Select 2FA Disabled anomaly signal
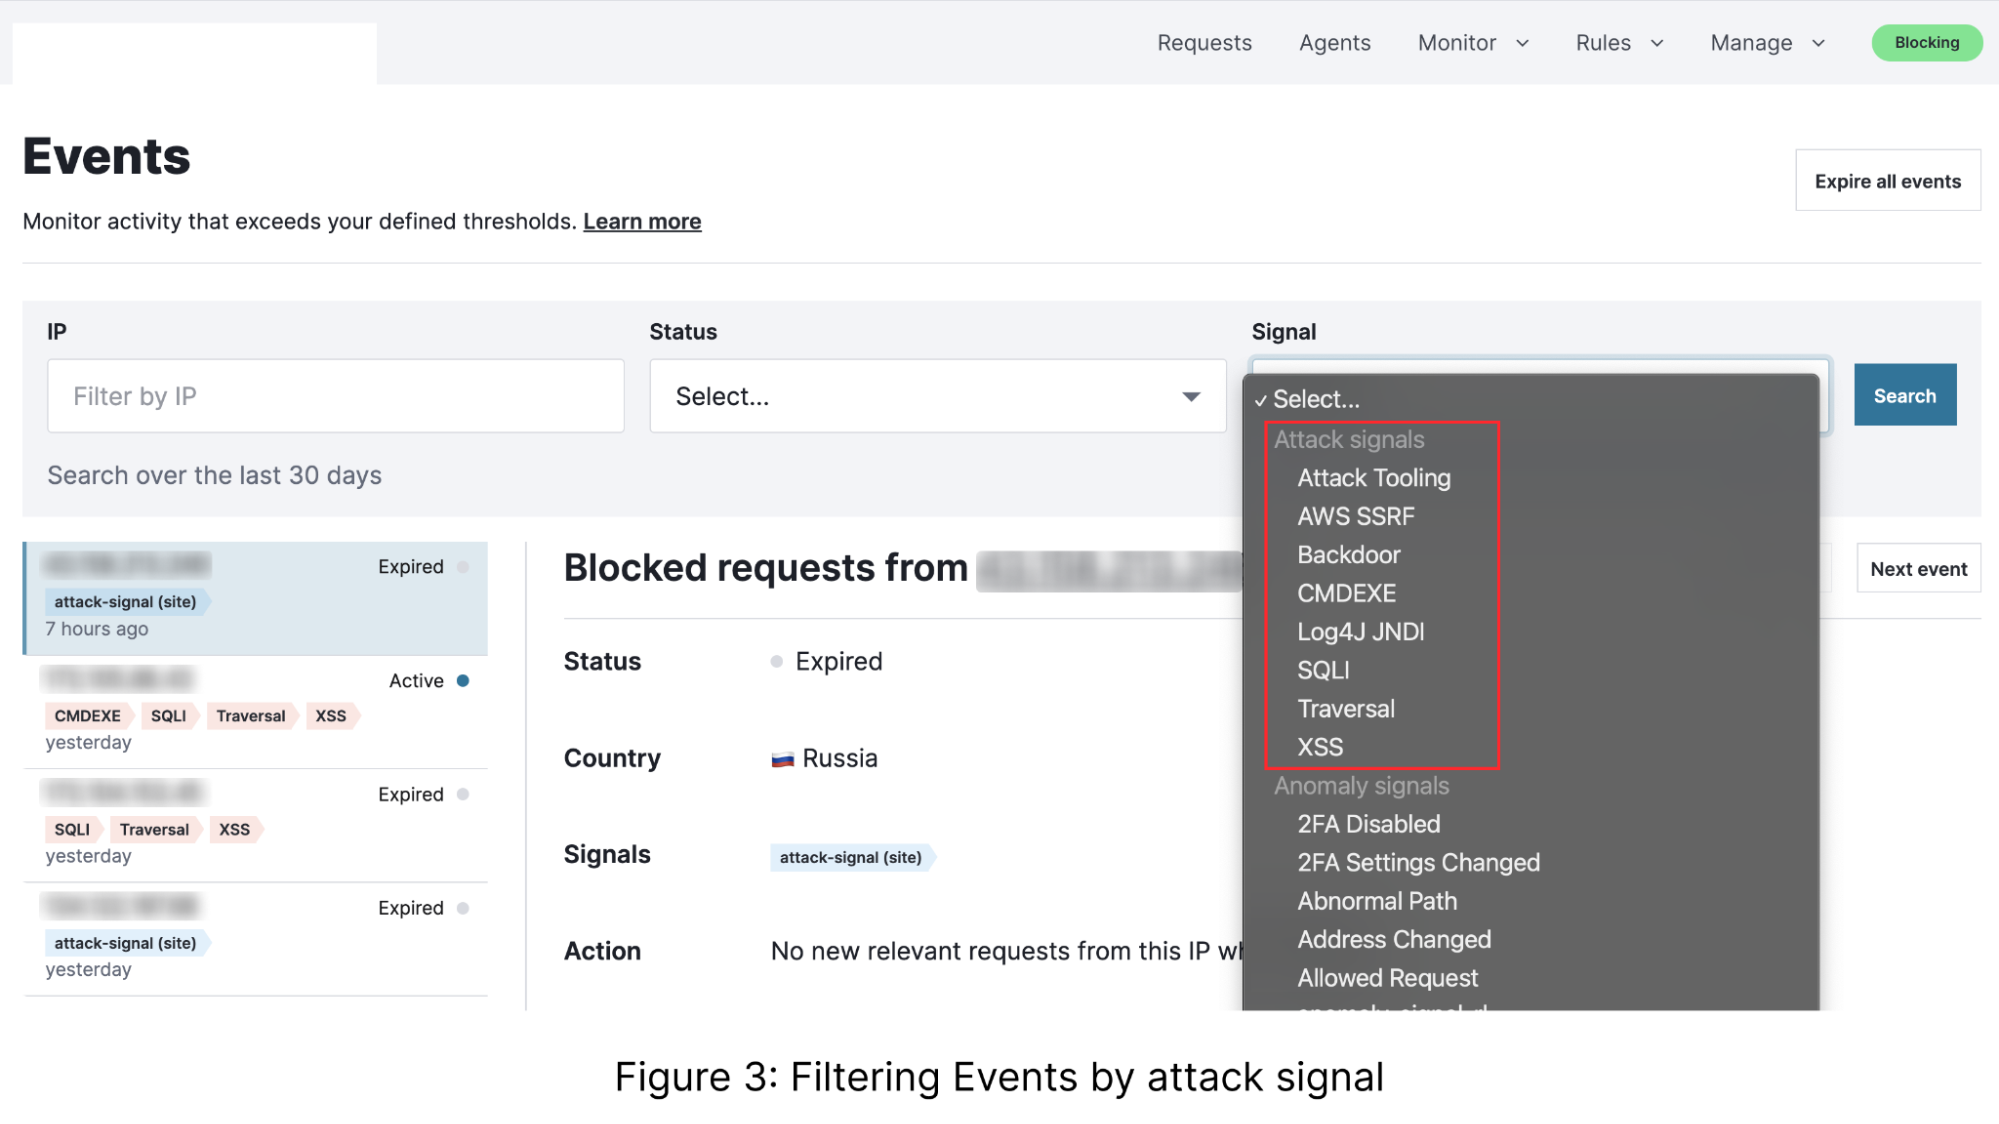This screenshot has height=1124, width=1999. 1368,823
